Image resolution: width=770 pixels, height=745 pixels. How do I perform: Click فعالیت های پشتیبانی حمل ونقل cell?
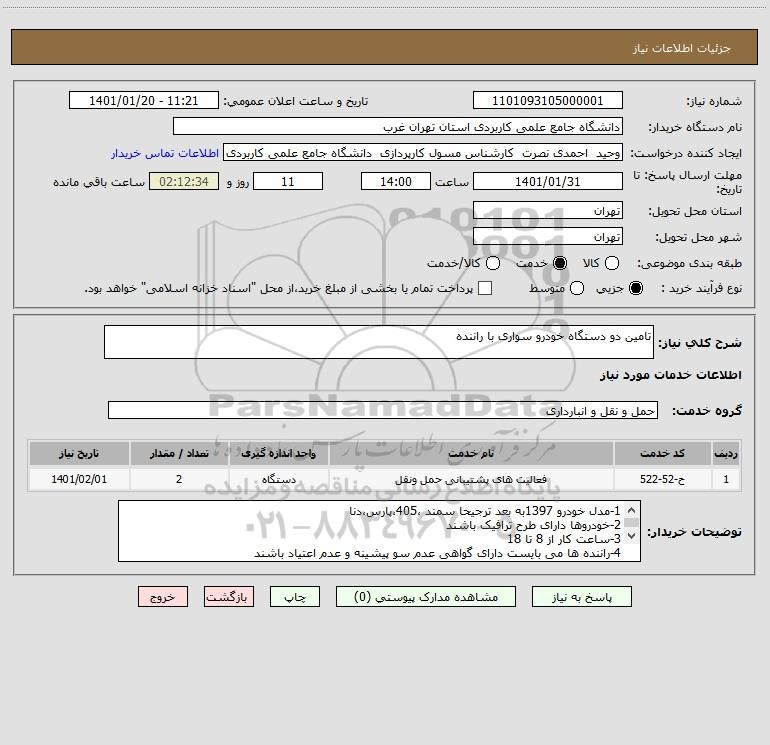[471, 479]
